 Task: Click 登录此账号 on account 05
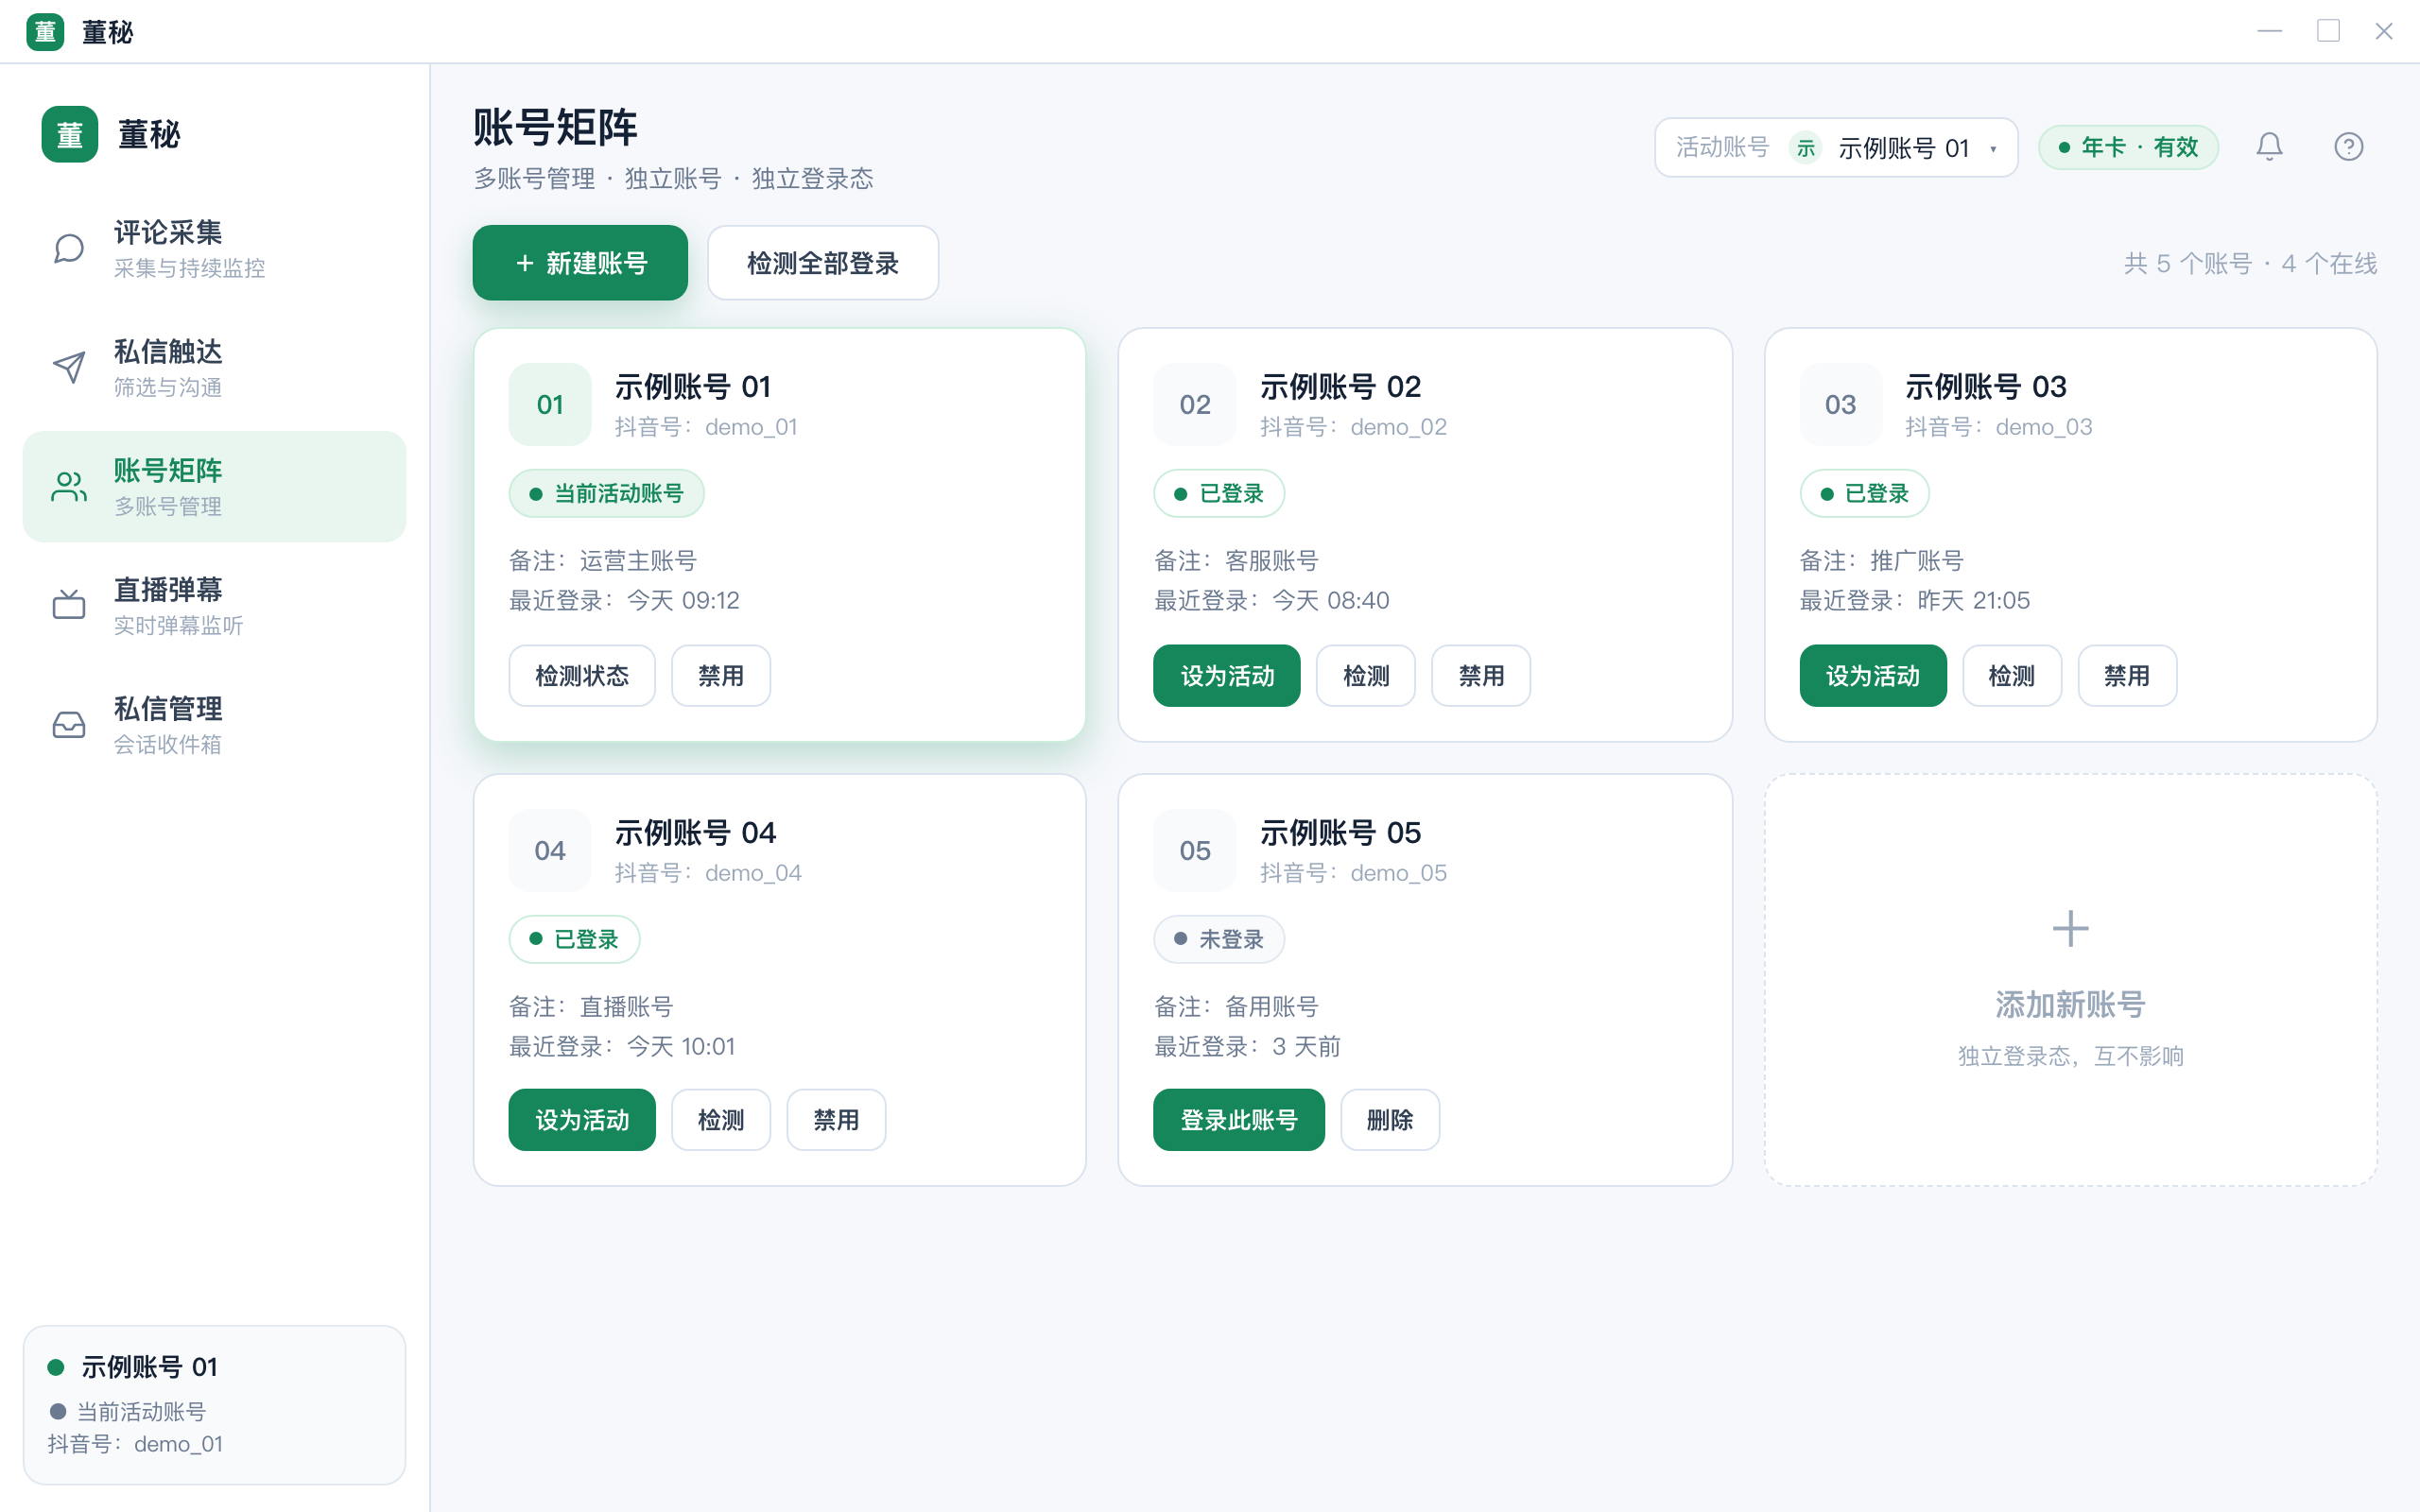1239,1120
